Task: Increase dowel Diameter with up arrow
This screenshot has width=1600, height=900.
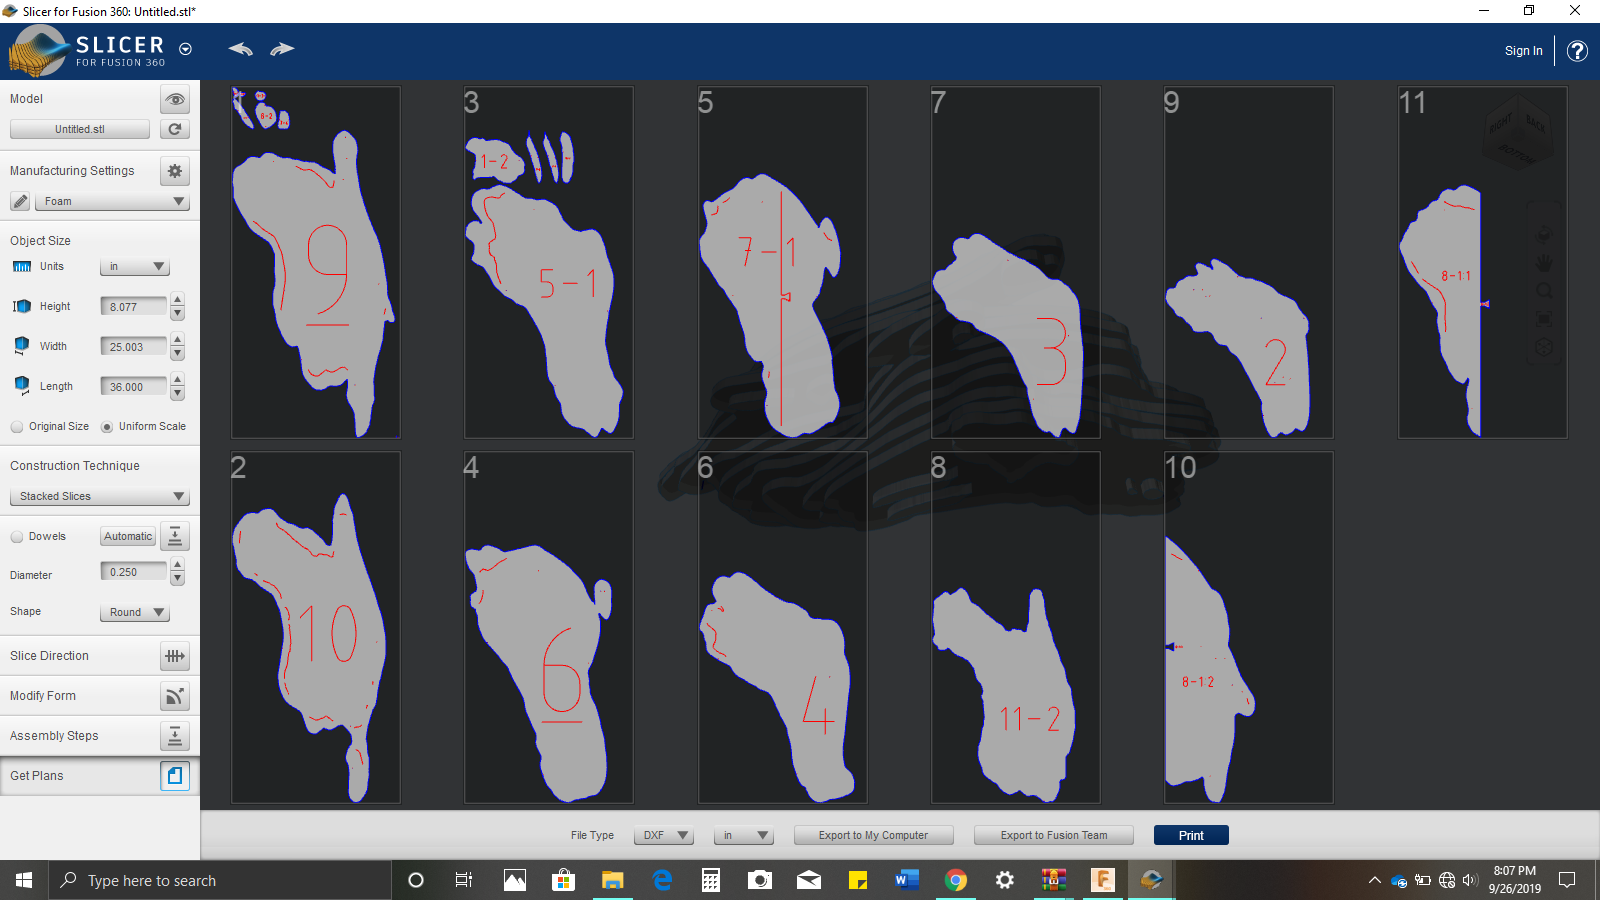Action: click(177, 565)
